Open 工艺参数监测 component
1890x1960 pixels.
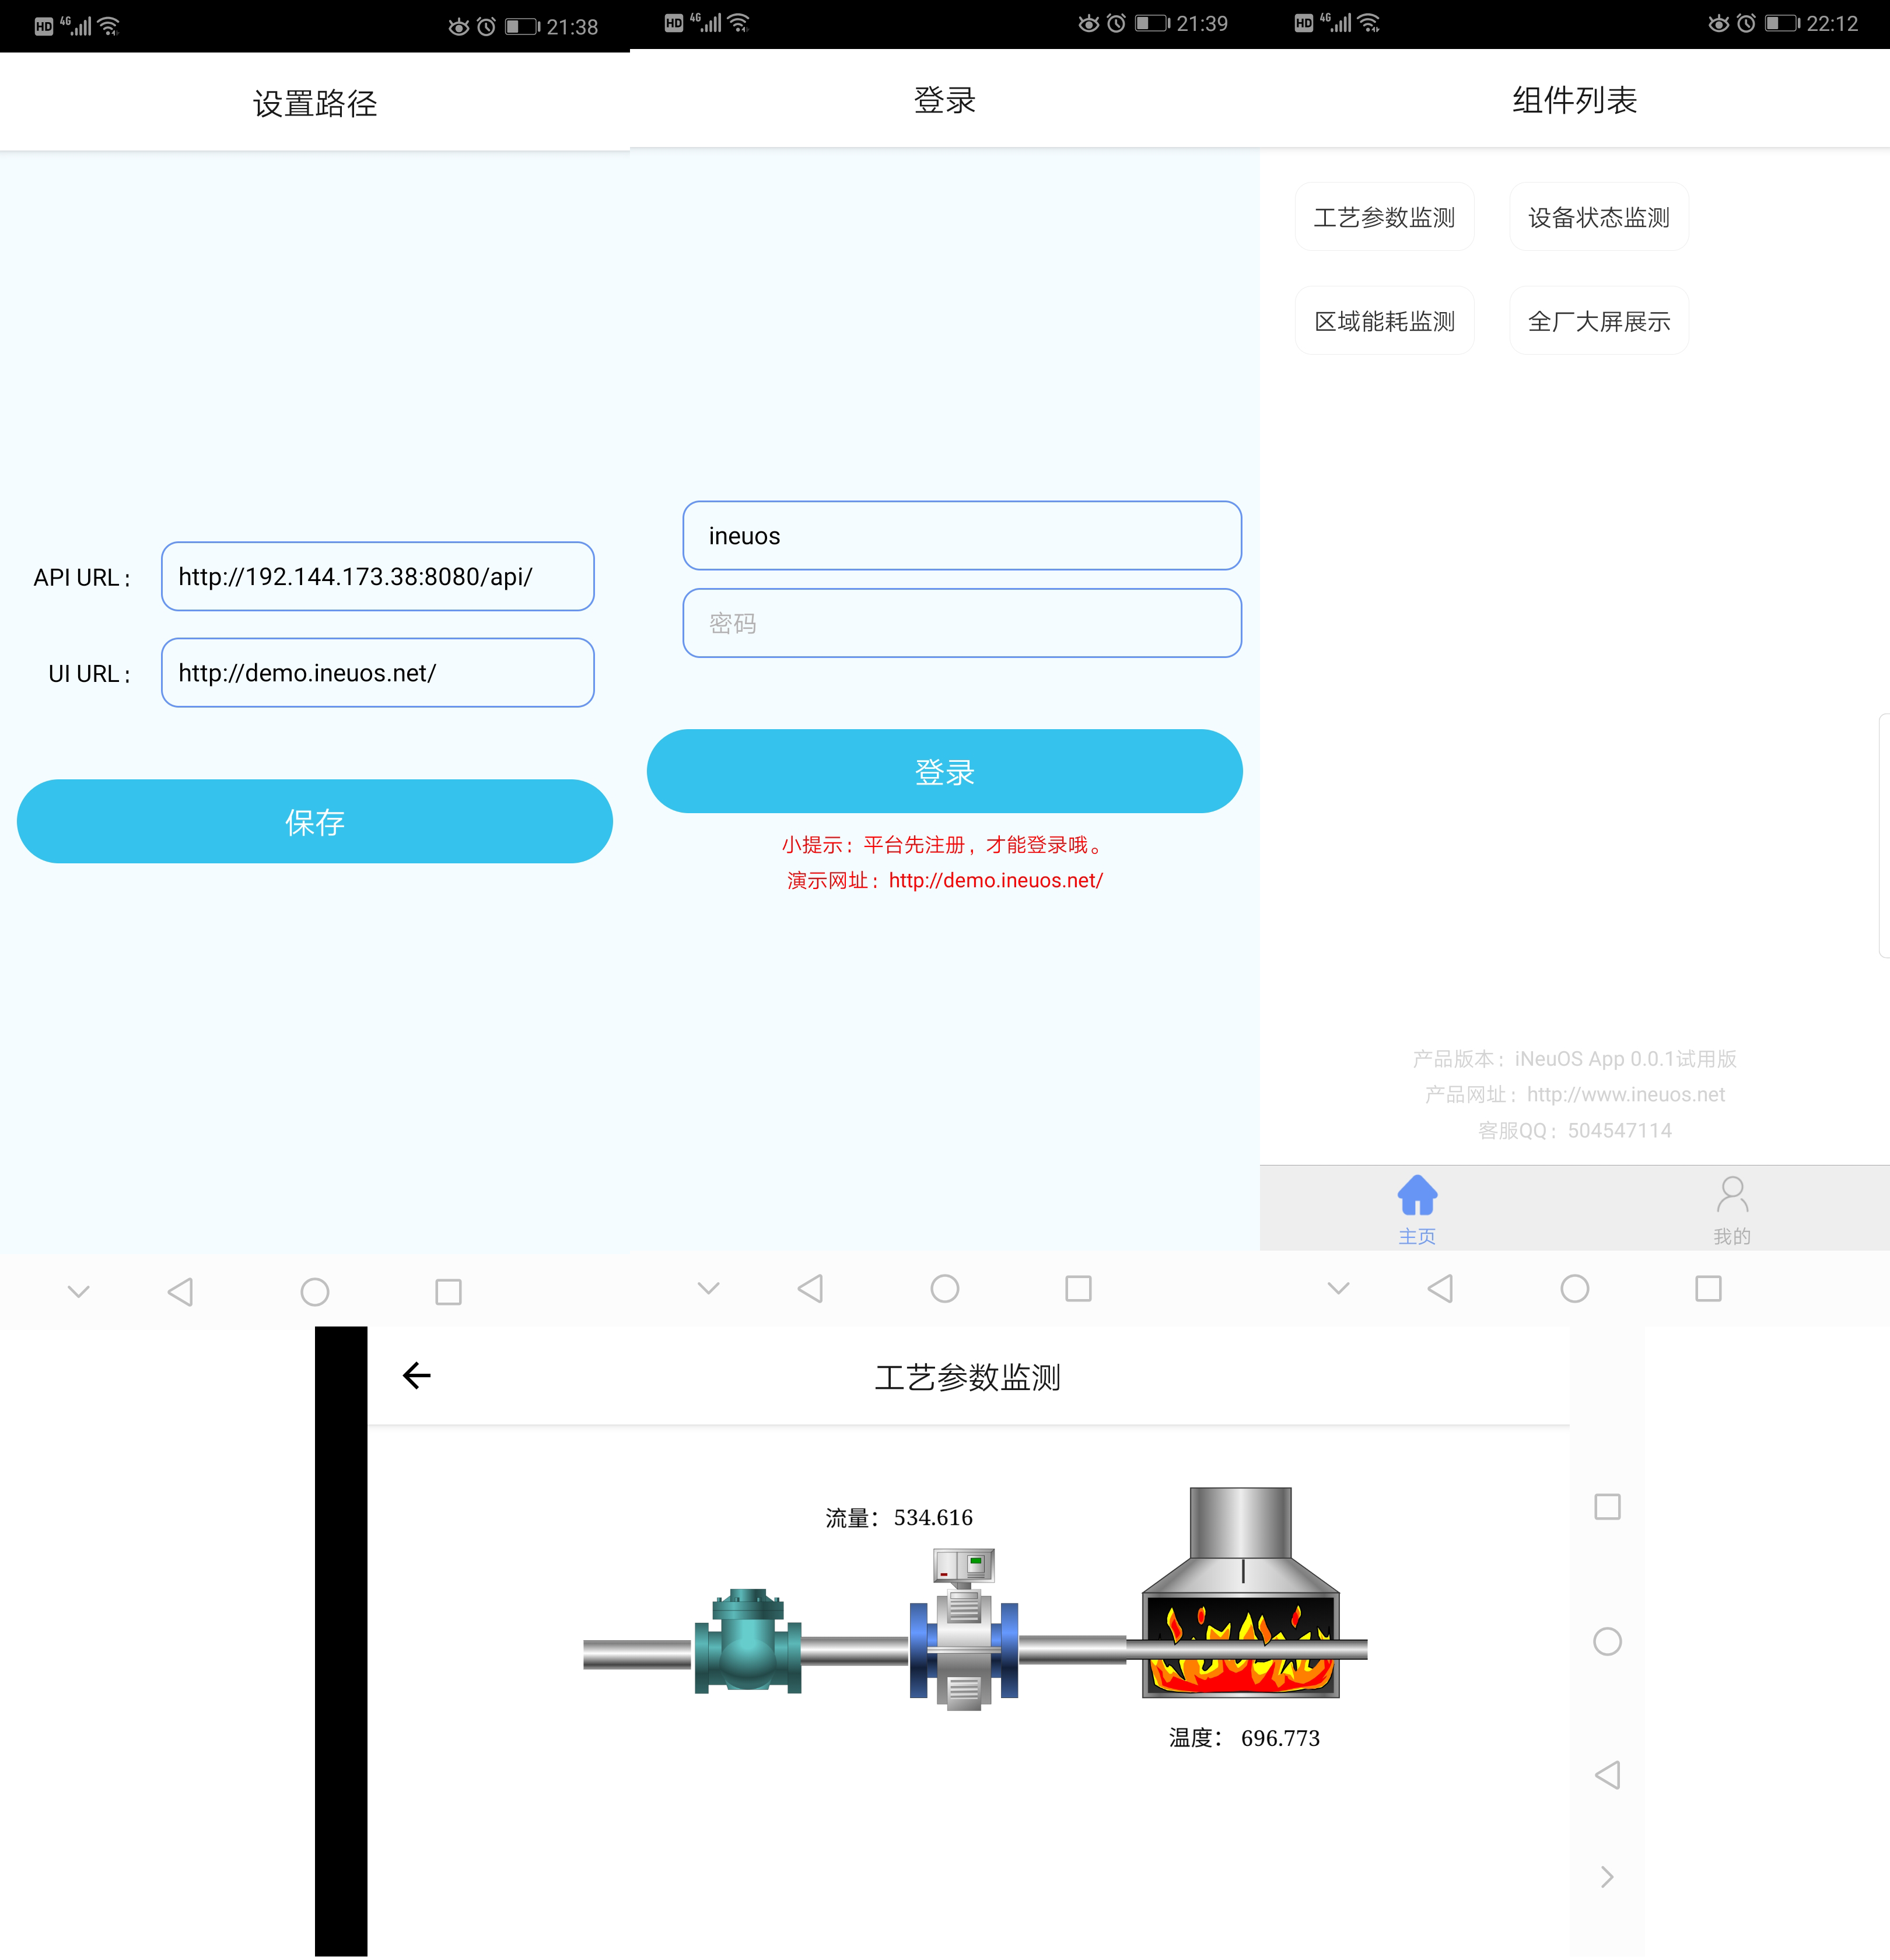click(x=1384, y=217)
